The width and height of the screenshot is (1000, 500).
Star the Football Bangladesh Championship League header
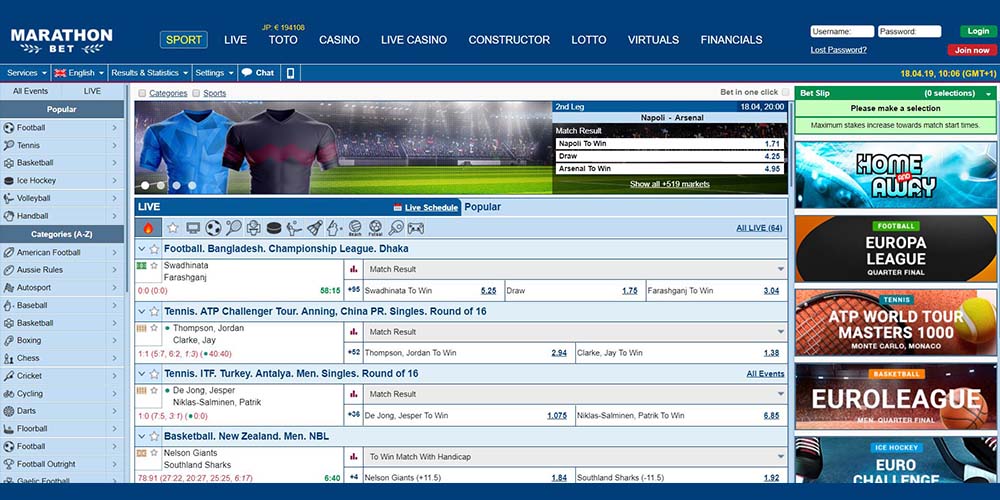(x=154, y=249)
